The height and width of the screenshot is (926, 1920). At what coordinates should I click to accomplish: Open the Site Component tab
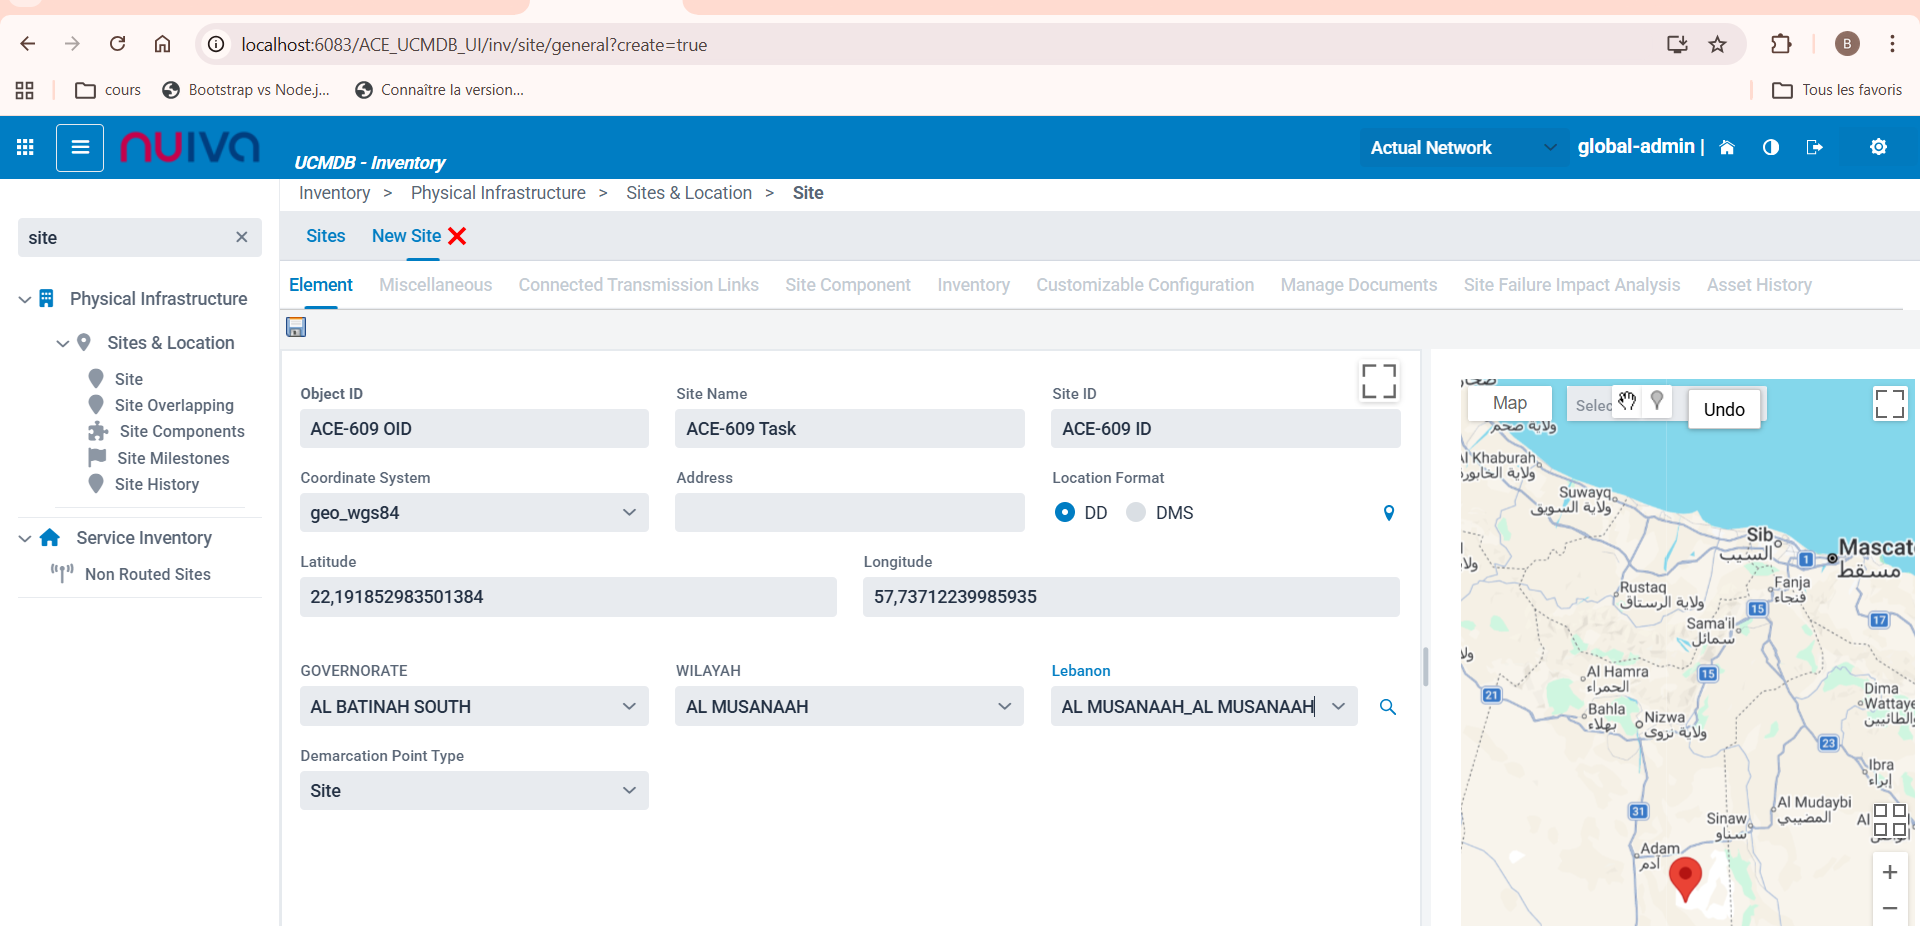(847, 285)
